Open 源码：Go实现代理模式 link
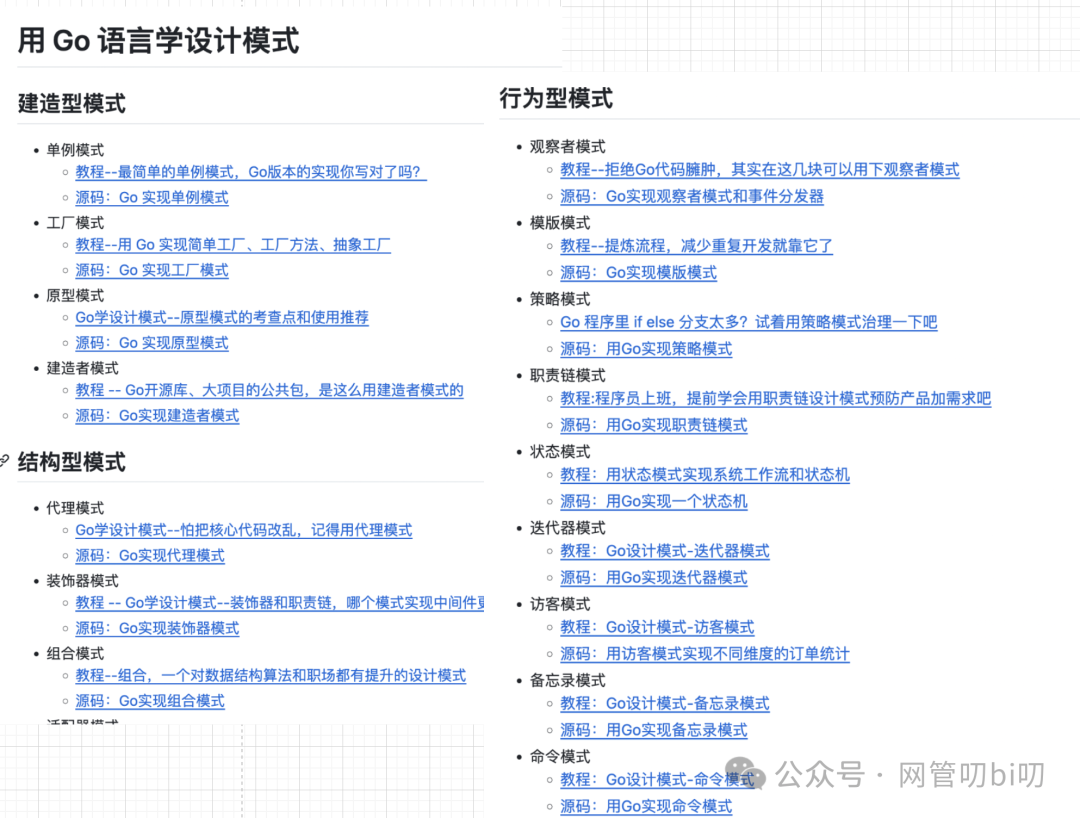Image resolution: width=1080 pixels, height=818 pixels. (150, 556)
